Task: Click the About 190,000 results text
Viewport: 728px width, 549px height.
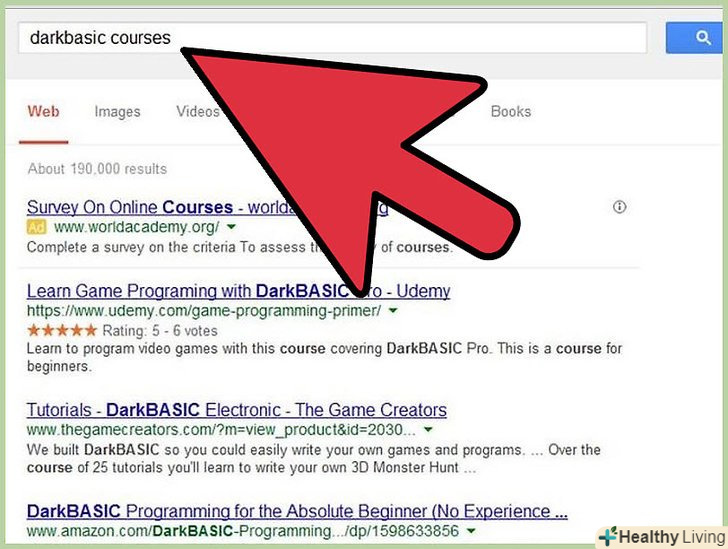Action: click(97, 169)
